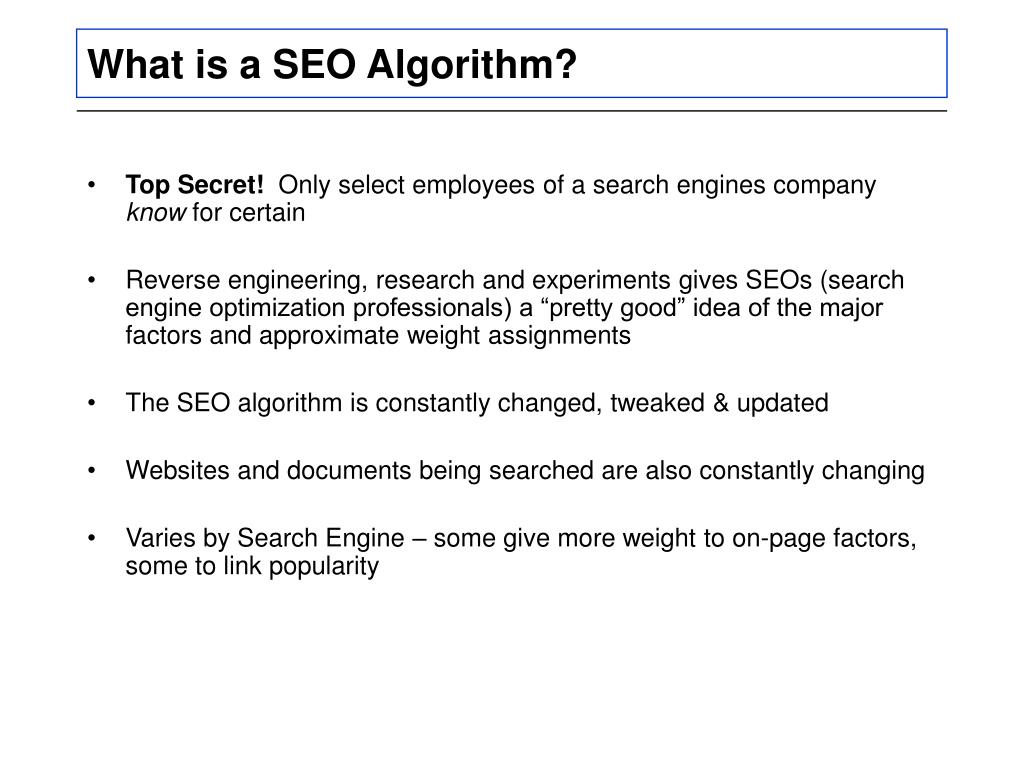Click the blue title box border
1024x768 pixels.
511,29
